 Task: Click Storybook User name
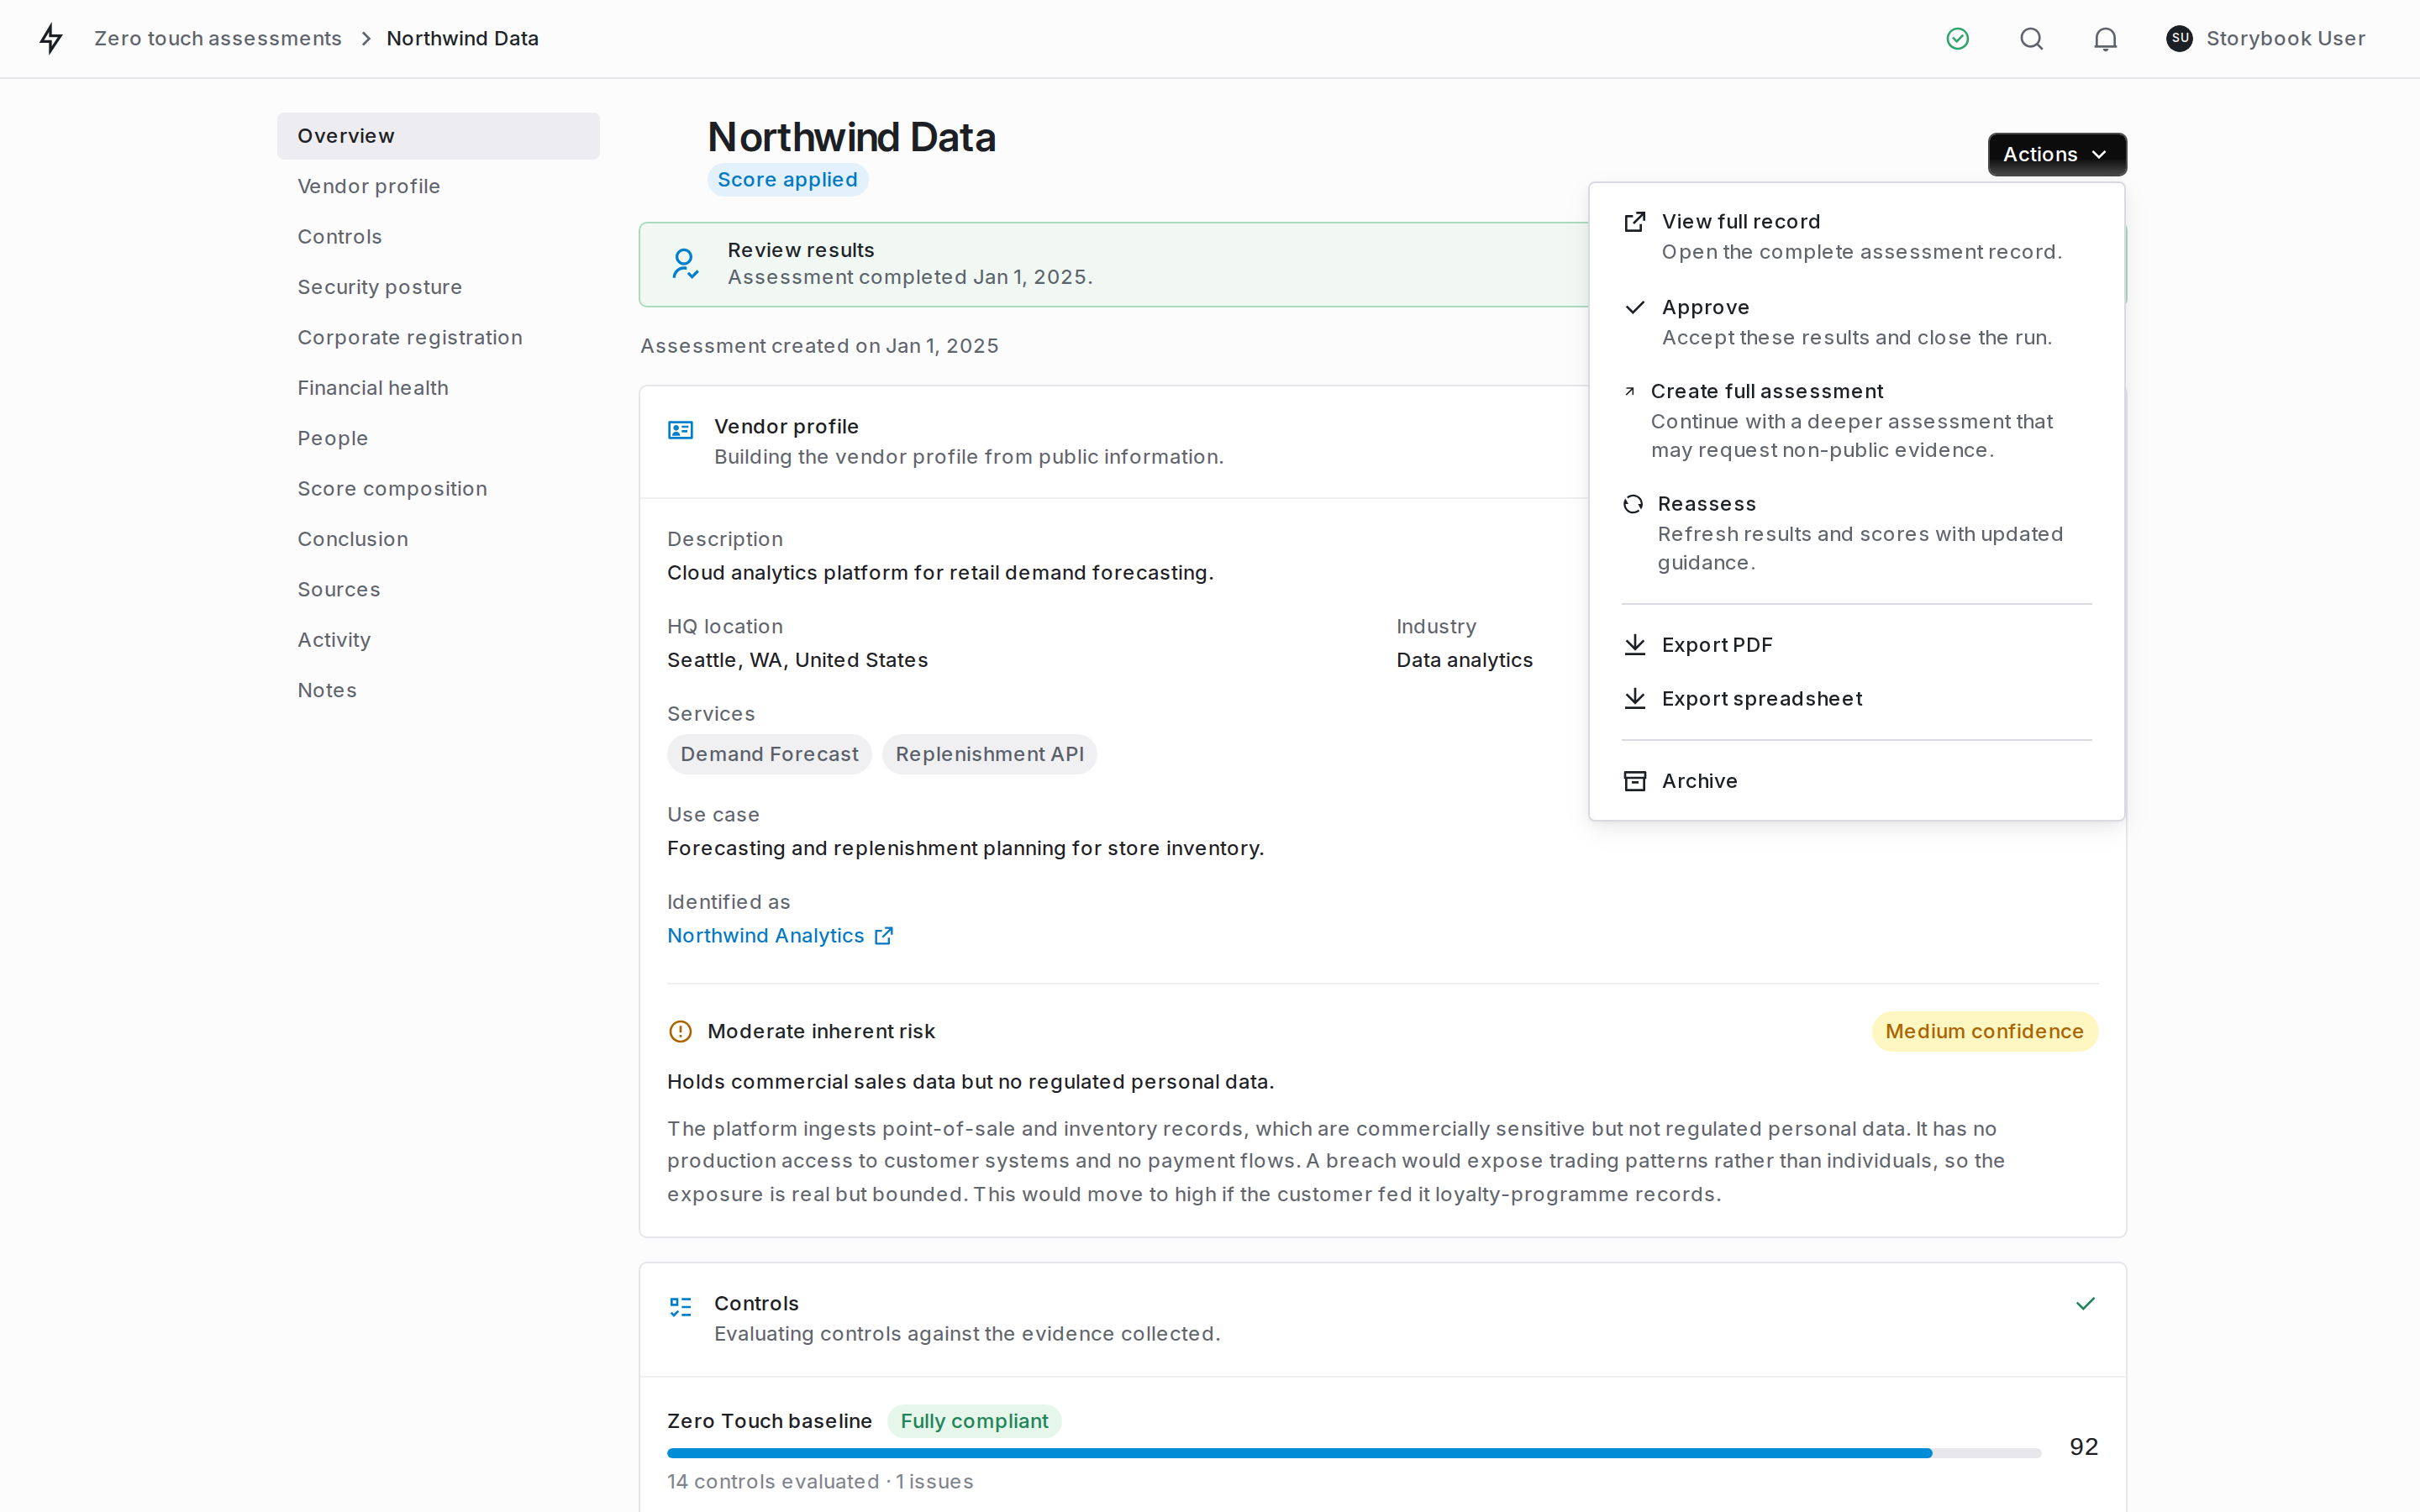point(2285,38)
